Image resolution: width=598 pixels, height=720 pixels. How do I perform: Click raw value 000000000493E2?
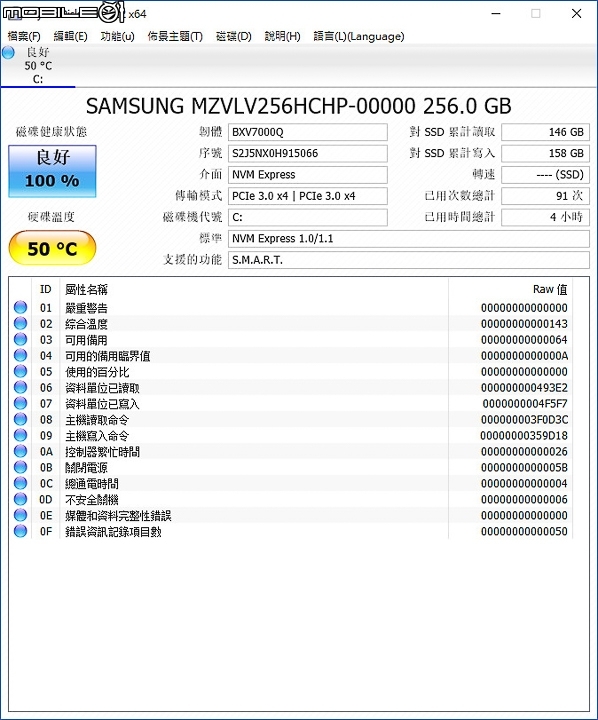524,388
